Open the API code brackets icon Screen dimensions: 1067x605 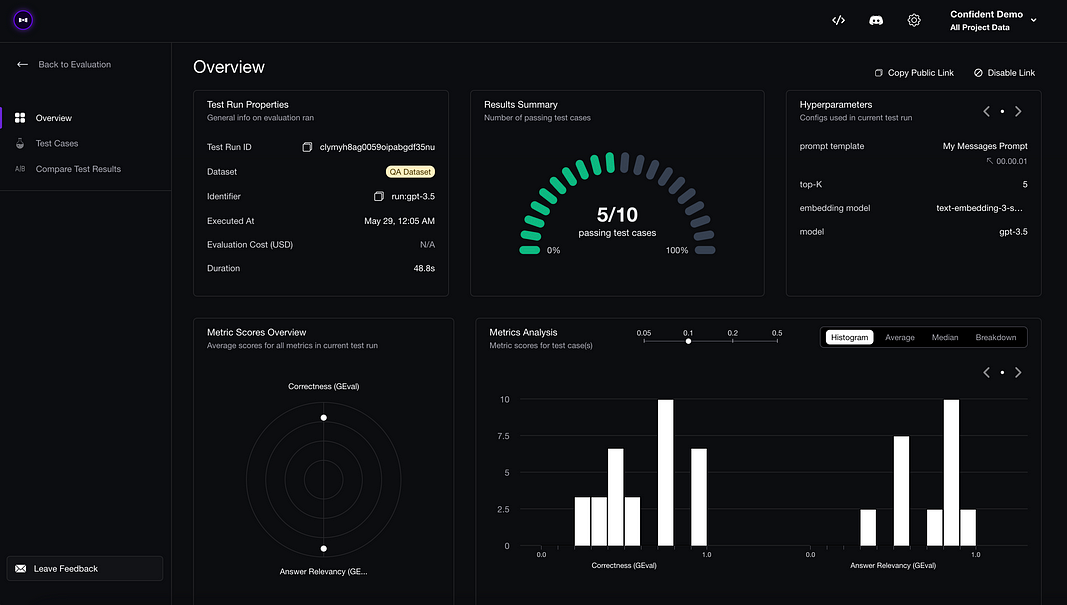tap(838, 20)
